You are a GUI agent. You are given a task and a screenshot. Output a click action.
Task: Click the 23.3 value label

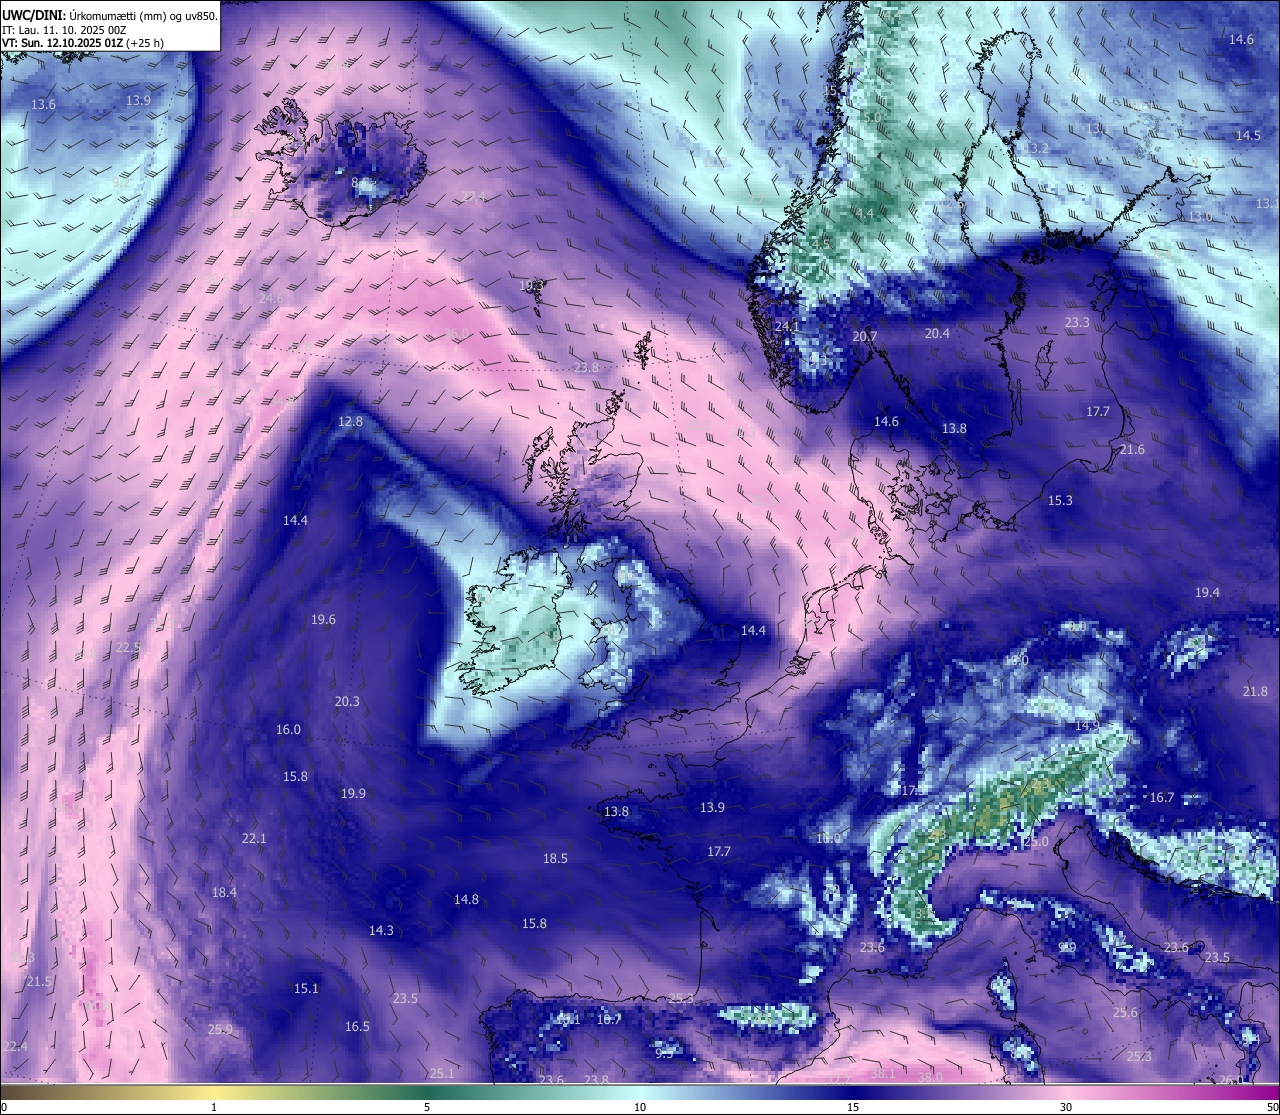point(1077,323)
